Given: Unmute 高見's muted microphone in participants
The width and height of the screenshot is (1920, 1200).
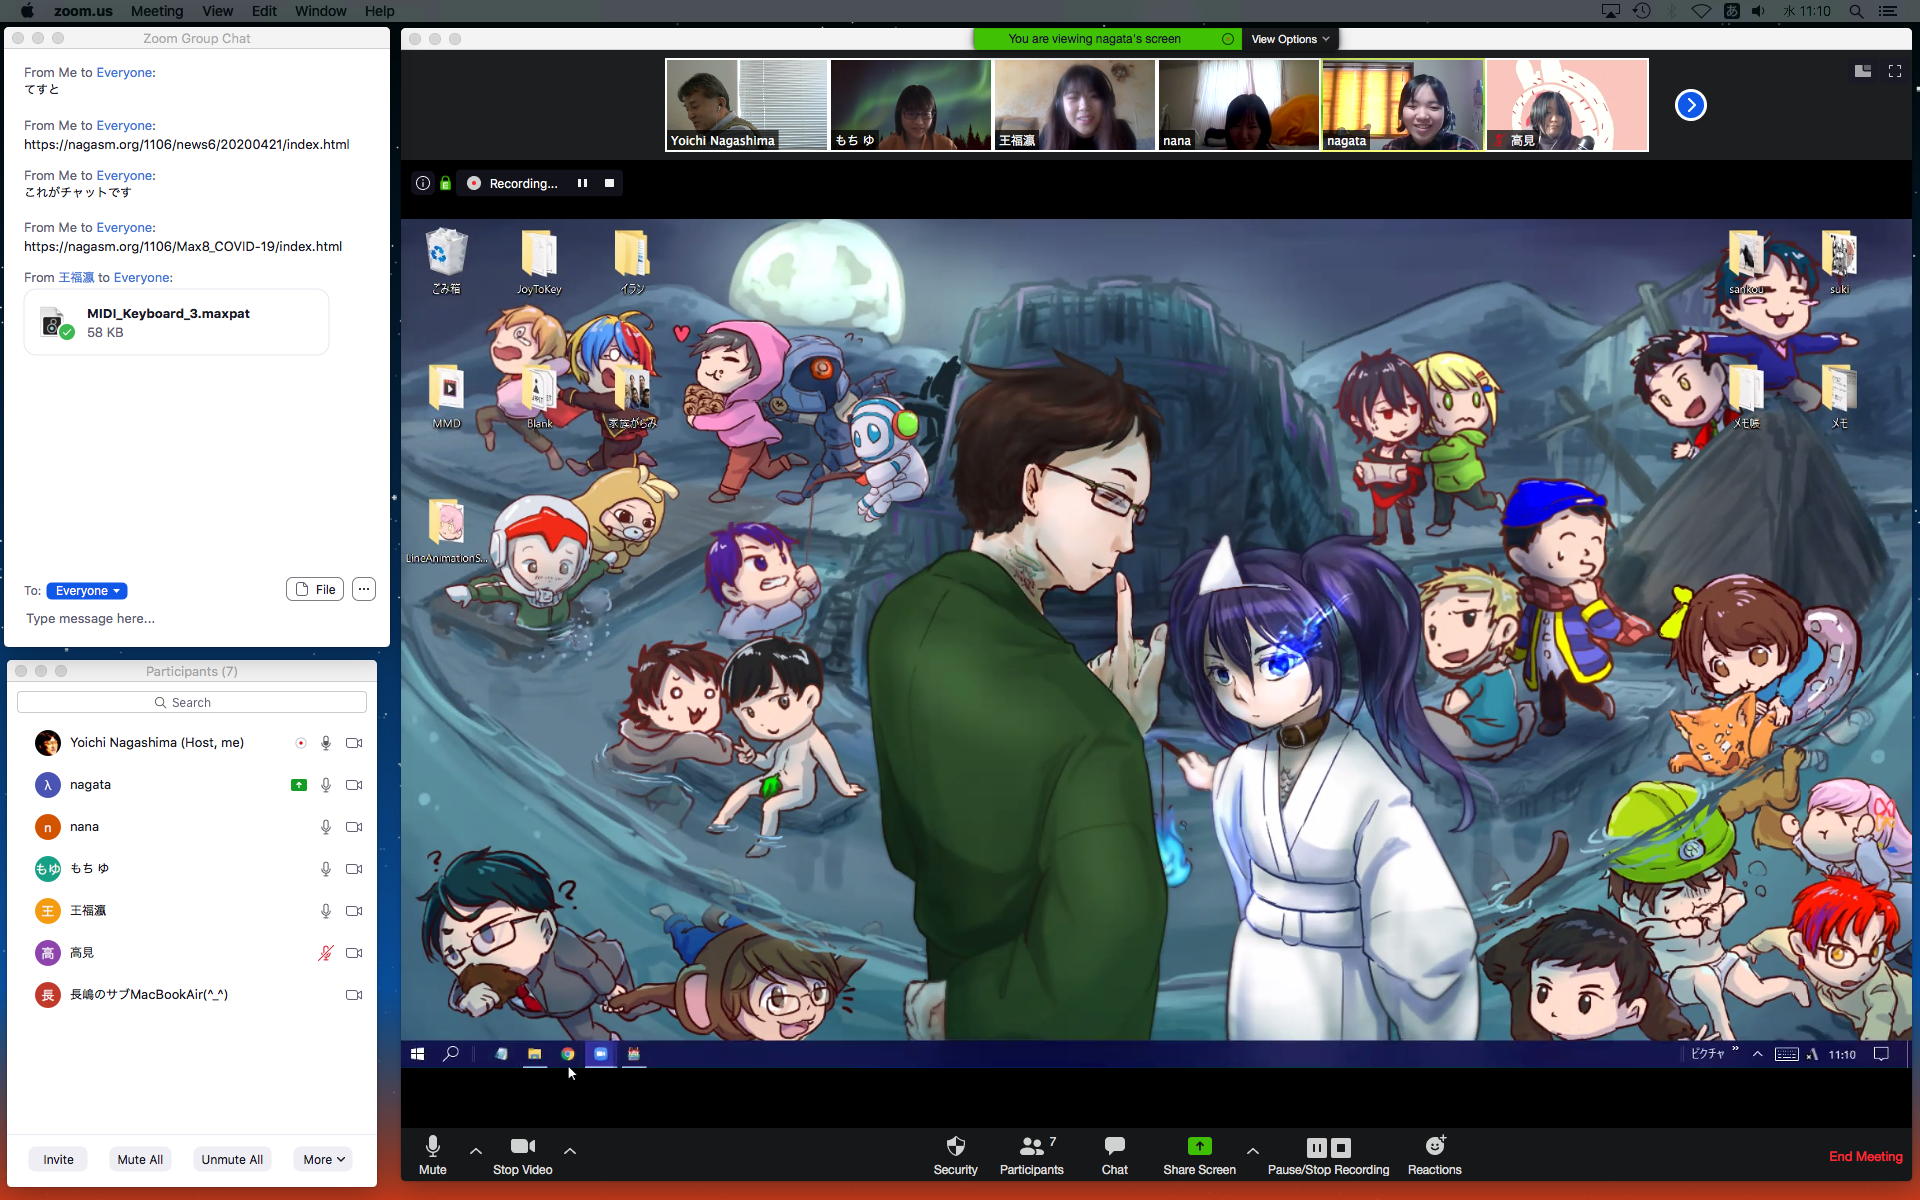Looking at the screenshot, I should click(x=325, y=953).
